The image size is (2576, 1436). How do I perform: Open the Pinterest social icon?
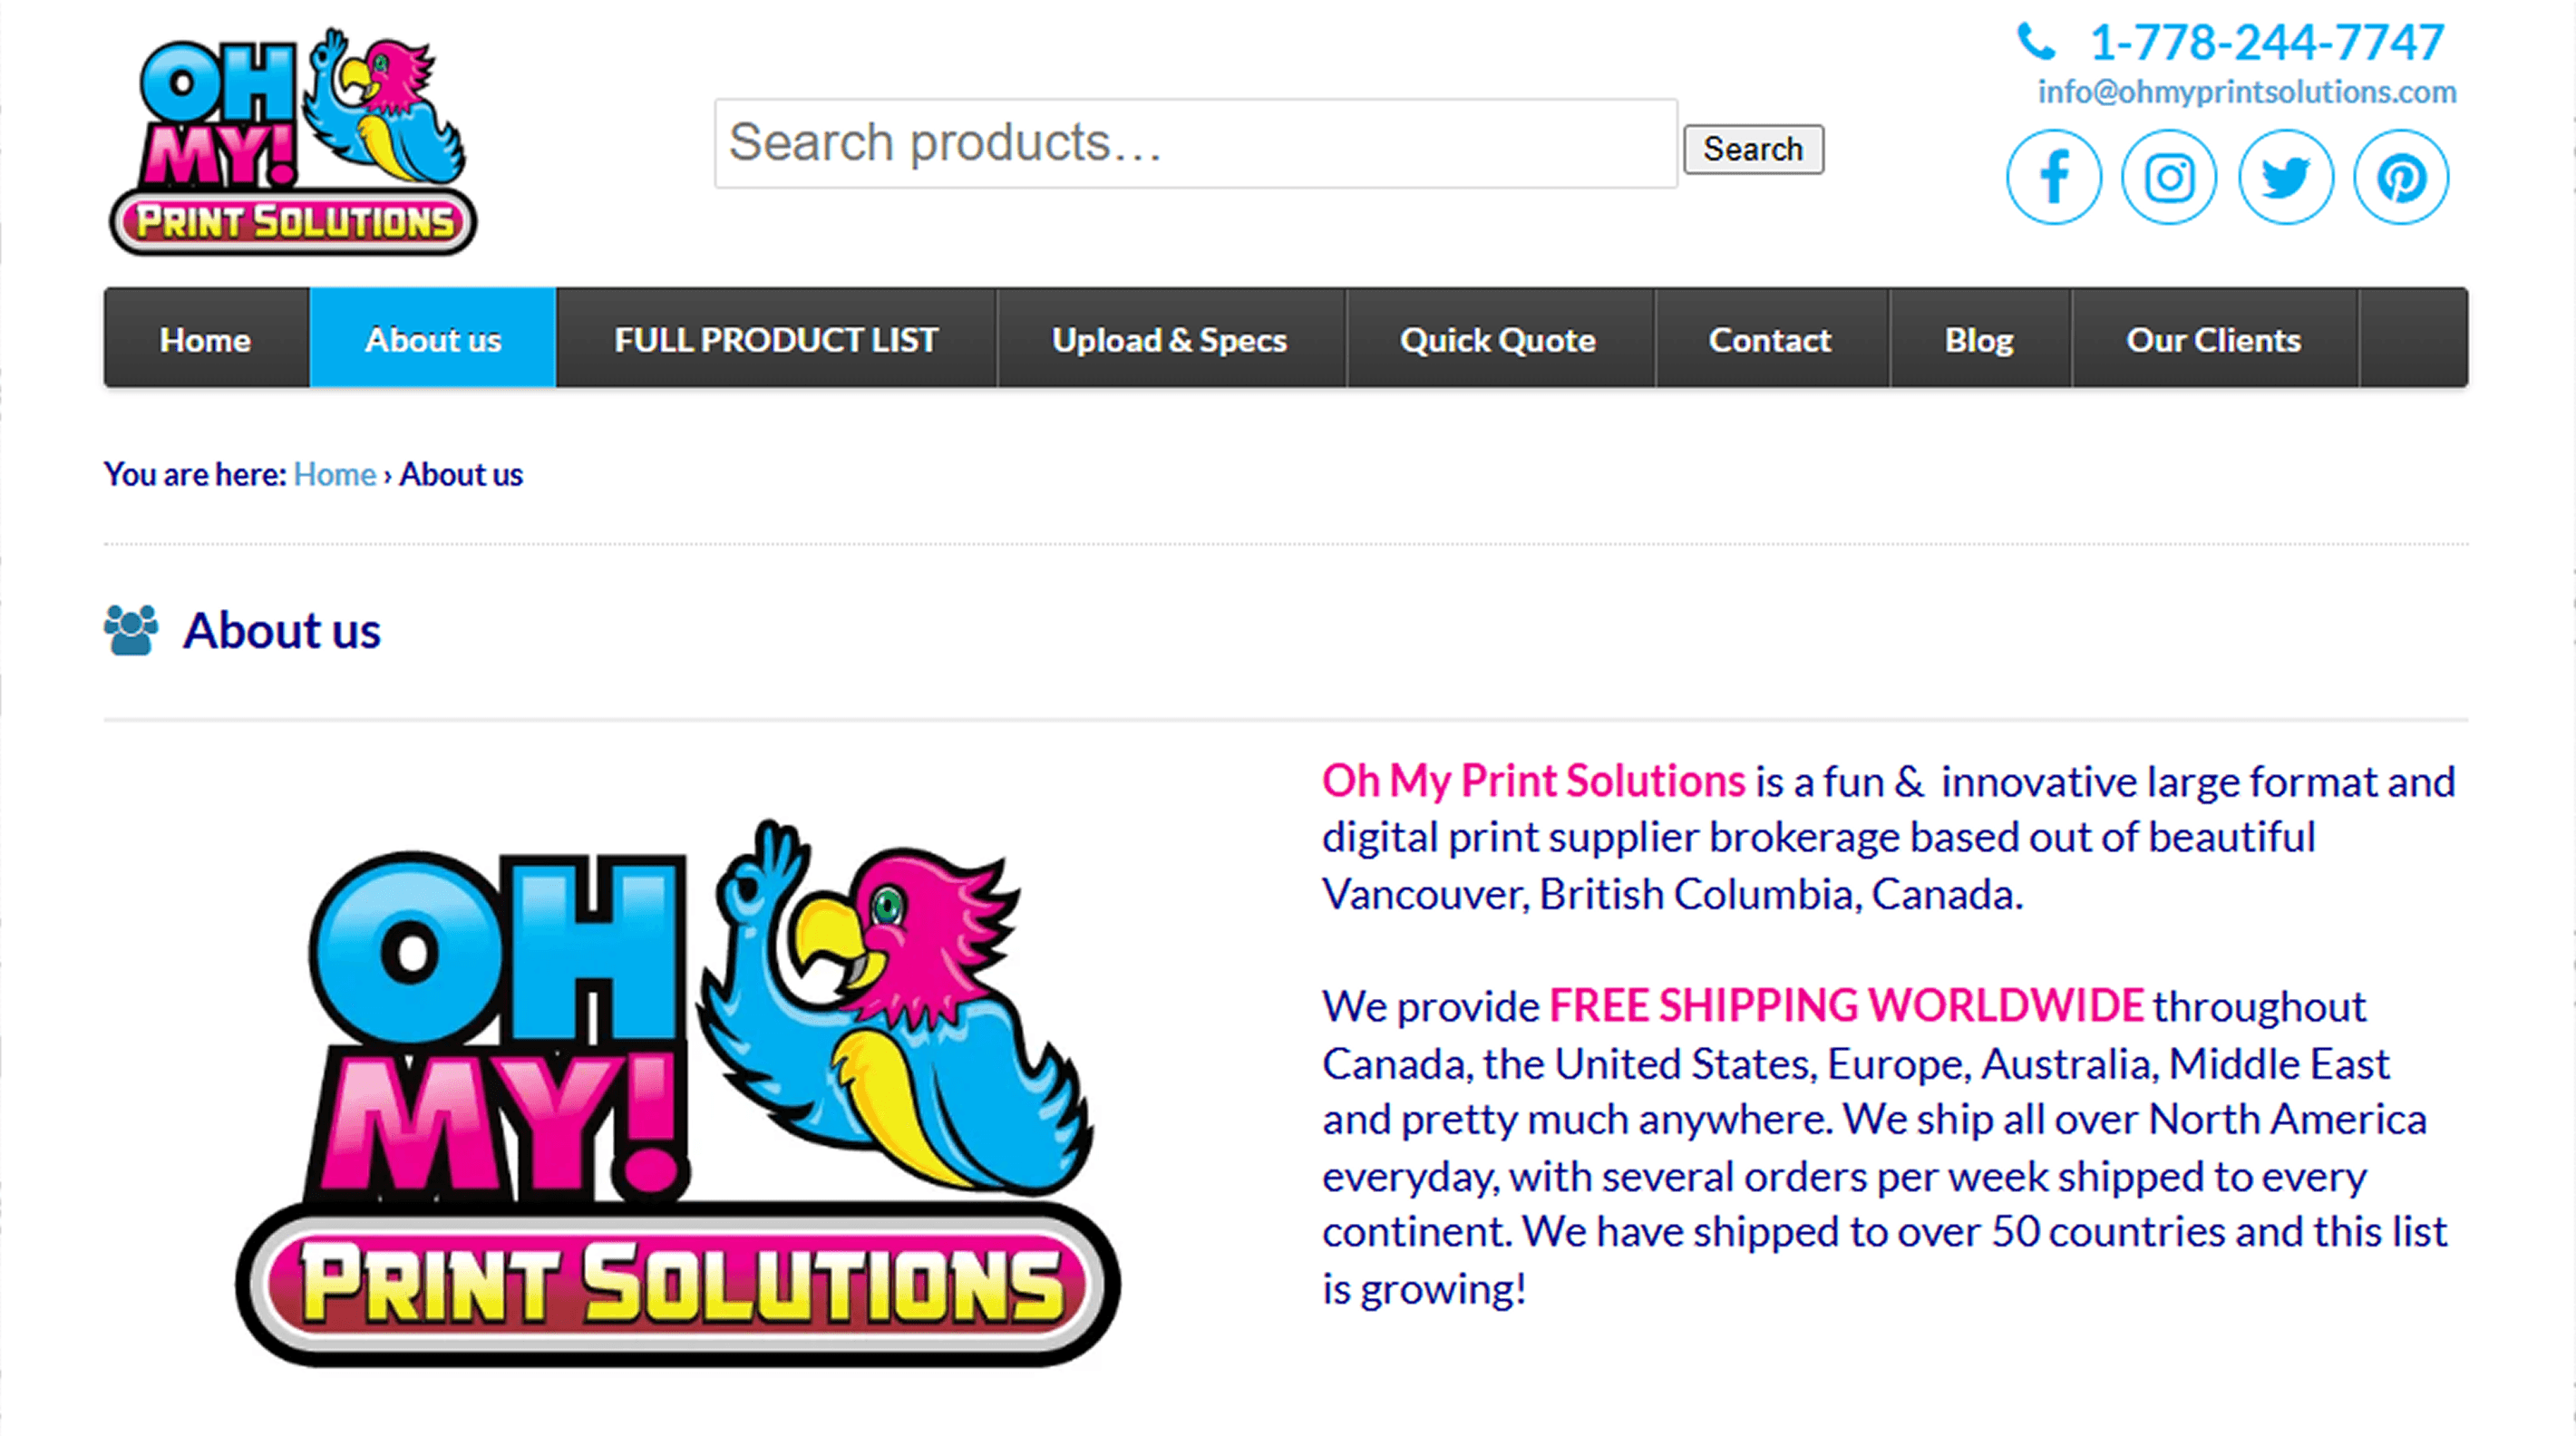(x=2401, y=178)
